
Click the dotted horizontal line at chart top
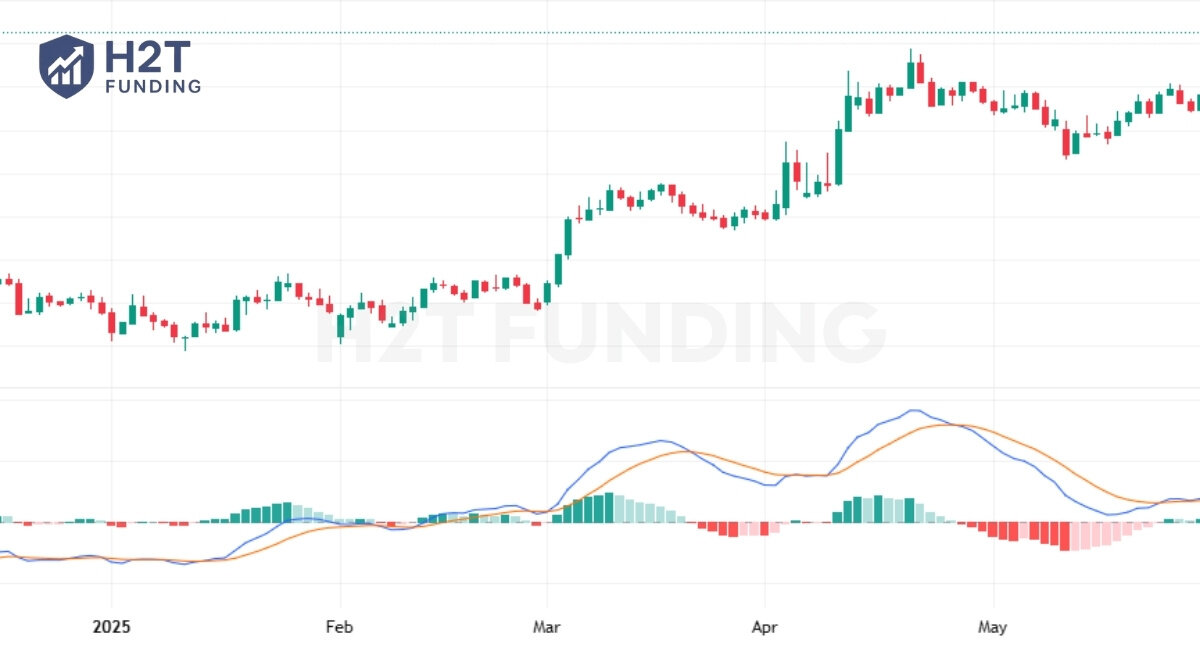pos(600,33)
